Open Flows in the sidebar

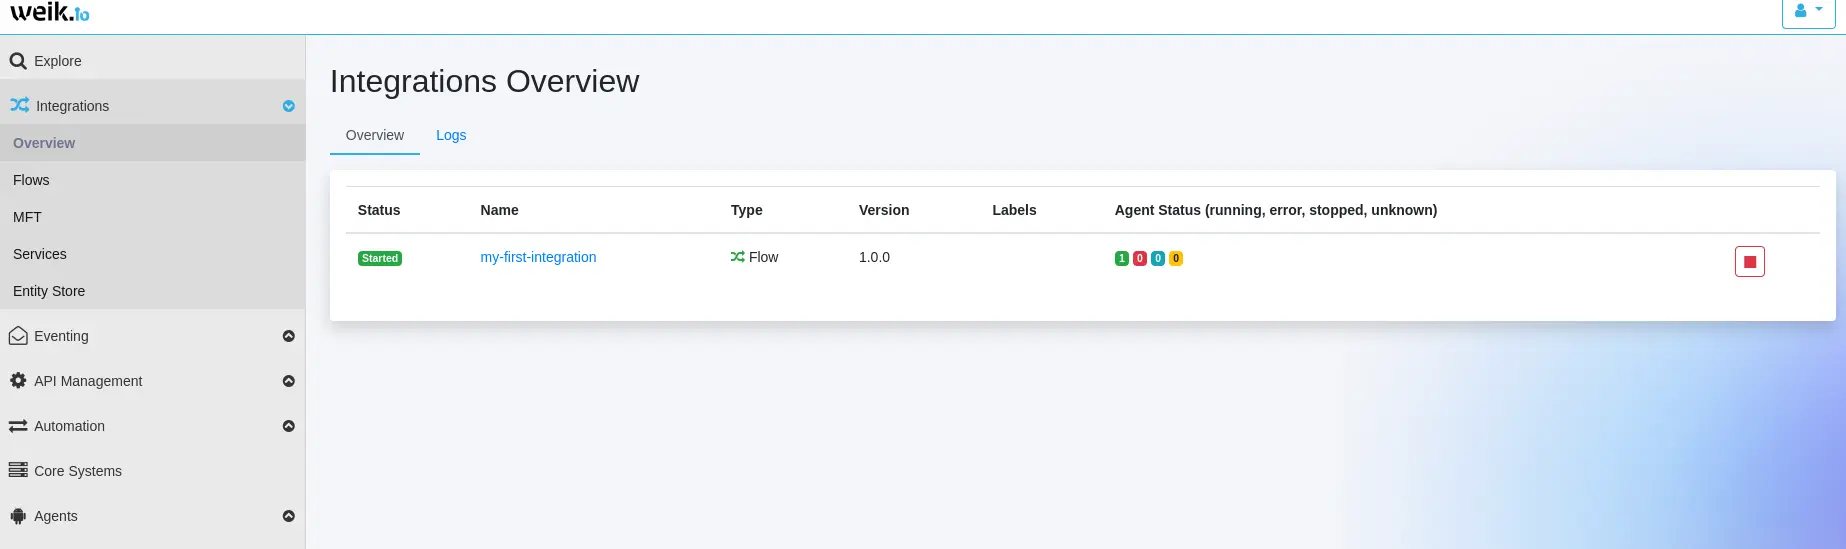152,180
